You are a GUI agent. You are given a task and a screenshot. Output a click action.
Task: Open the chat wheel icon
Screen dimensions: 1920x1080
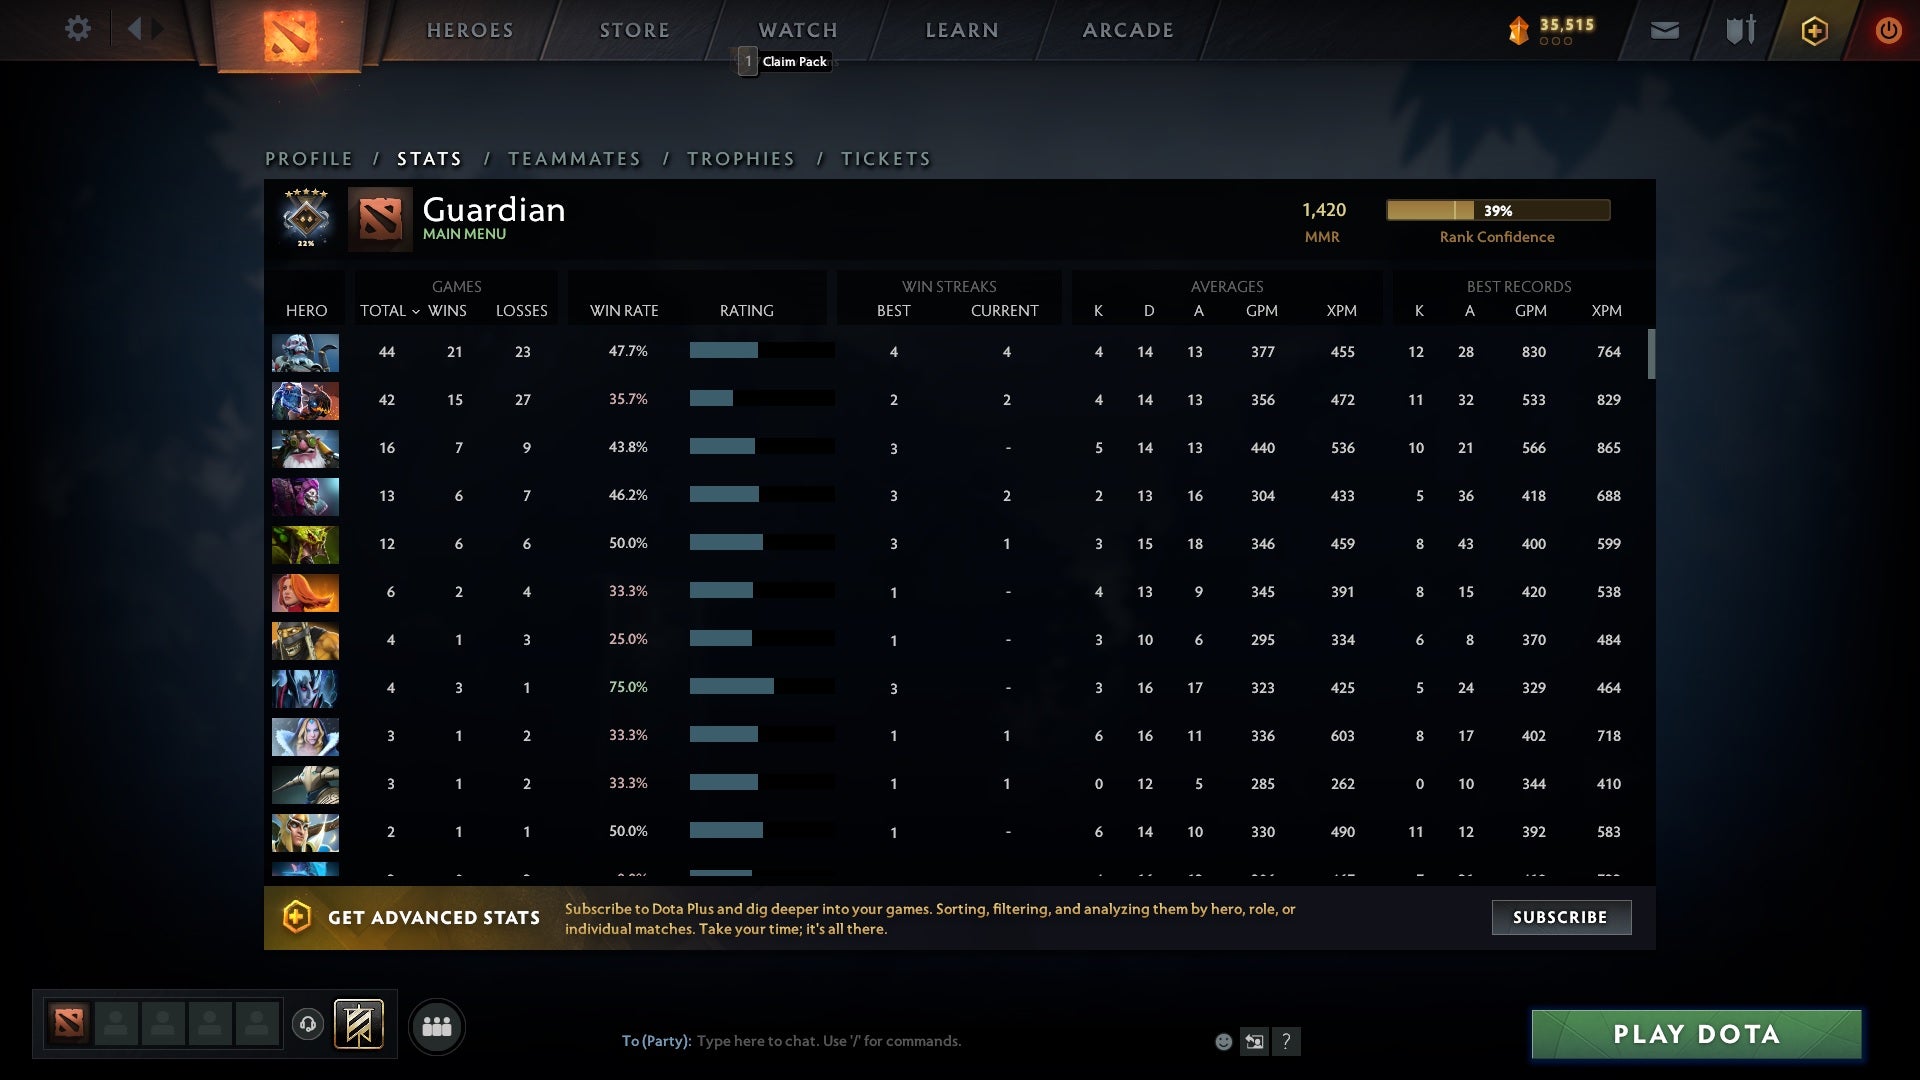tap(1255, 1041)
